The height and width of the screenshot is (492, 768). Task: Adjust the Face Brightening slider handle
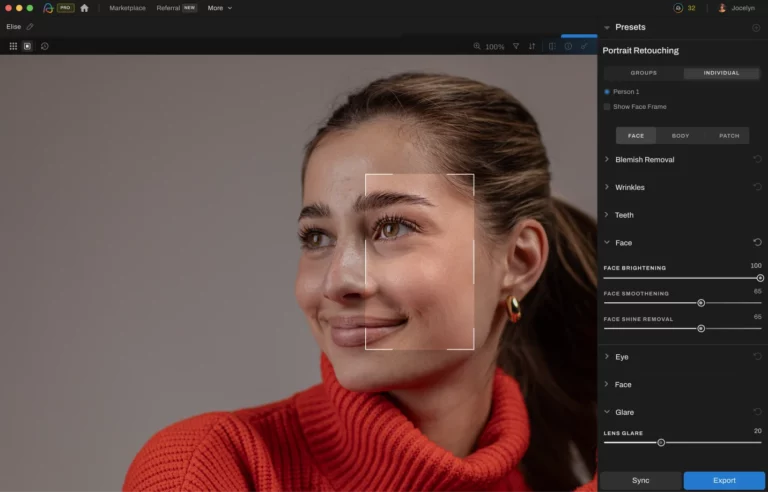(760, 278)
